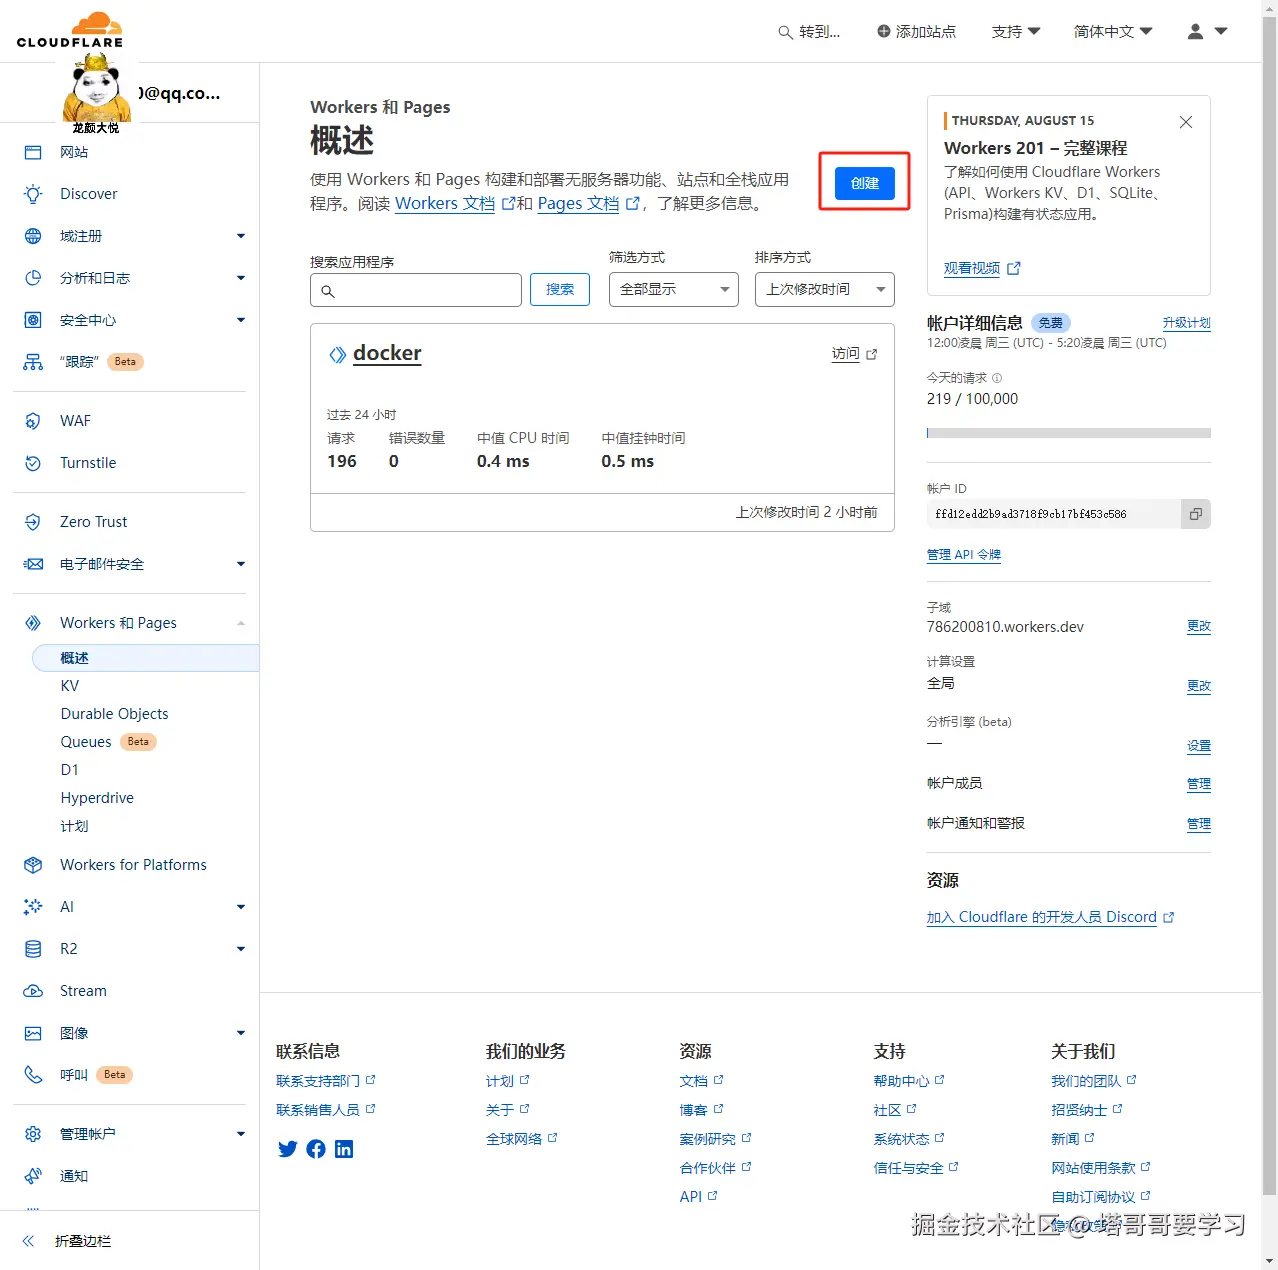Viewport: 1278px width, 1270px height.
Task: Open the docker application link
Action: [x=387, y=353]
